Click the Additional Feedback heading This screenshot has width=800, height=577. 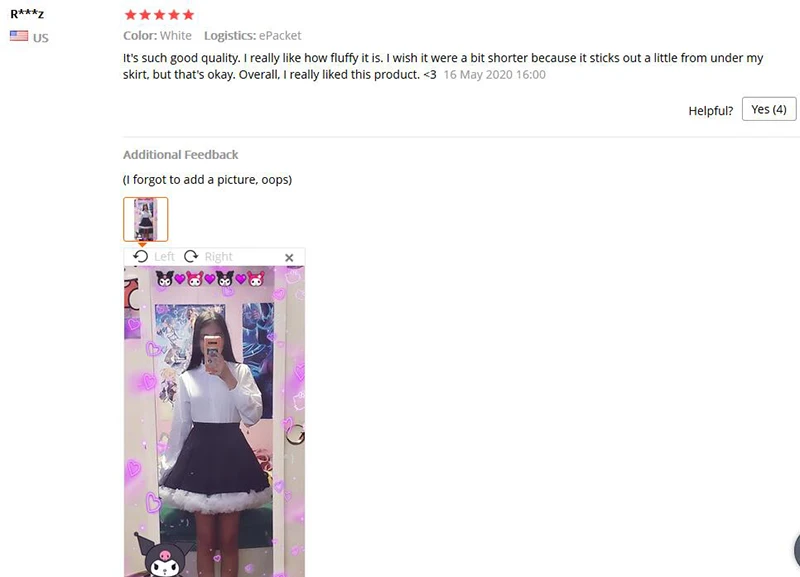pos(181,155)
